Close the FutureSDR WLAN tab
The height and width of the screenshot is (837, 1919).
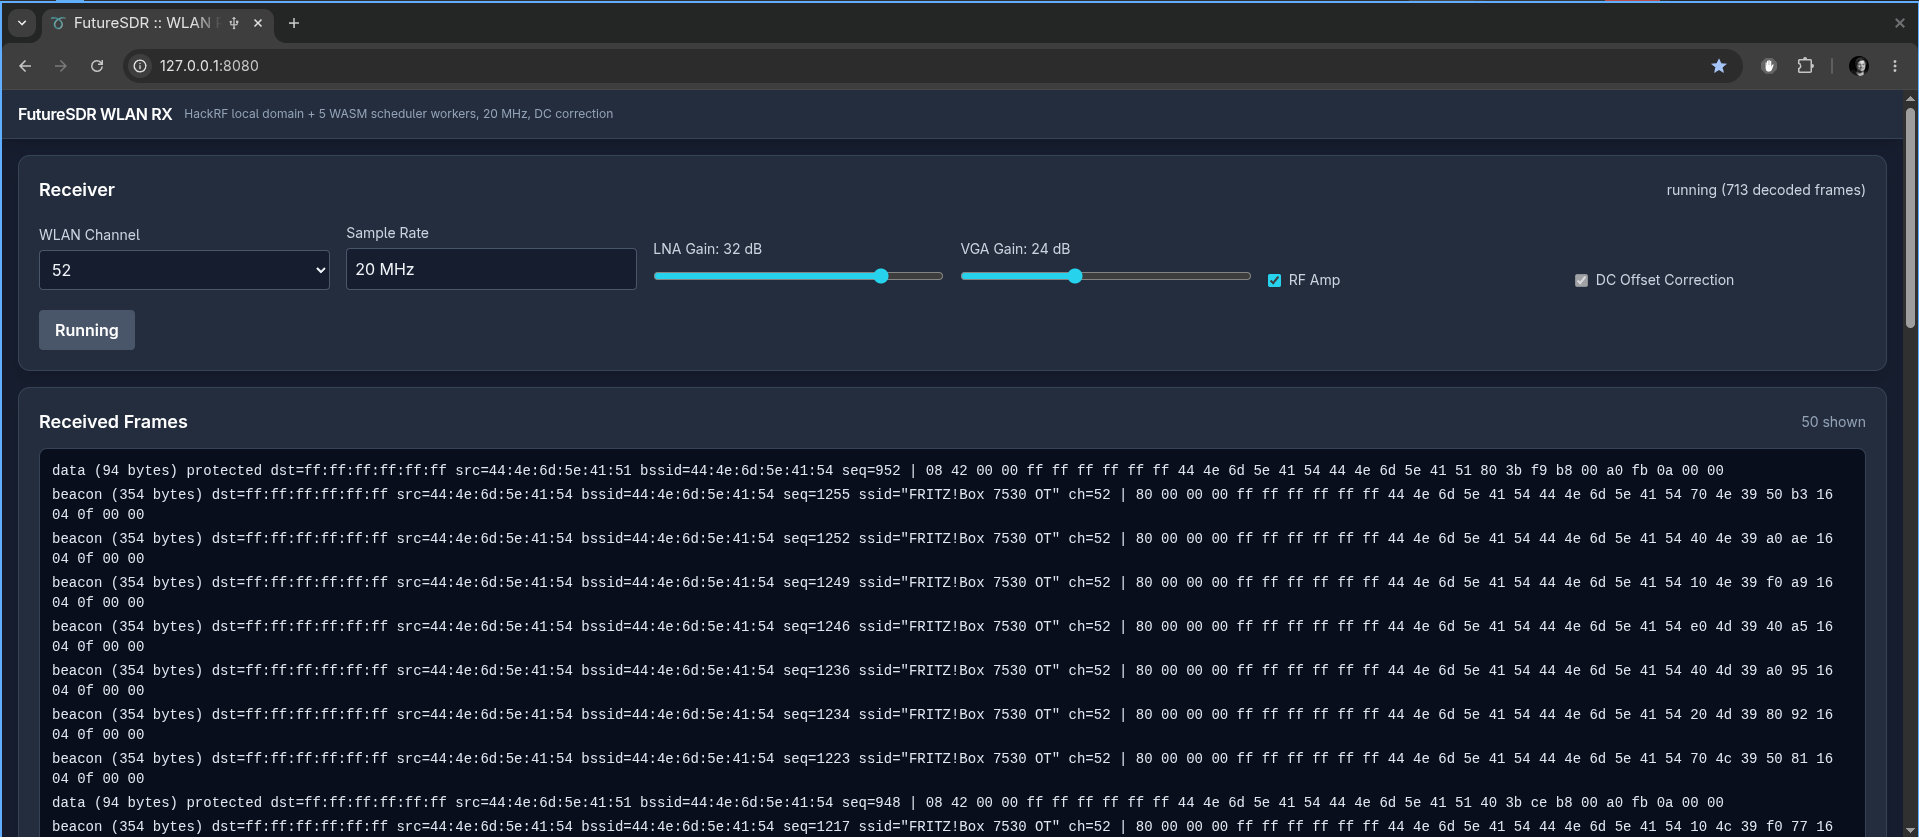258,23
